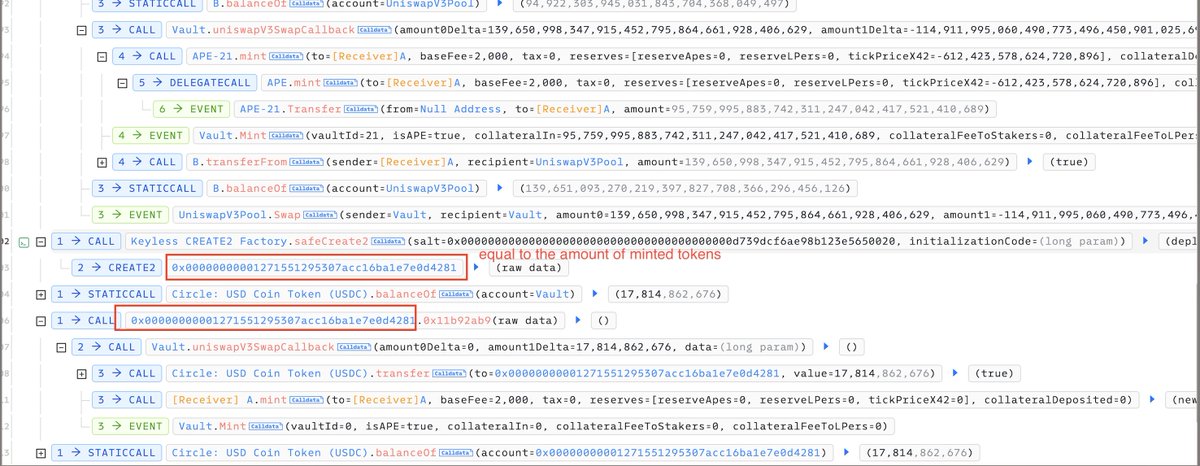Viewport: 1200px width, 466px height.
Task: Toggle Calldata badge on uniswapV3SwapCallback amount0Delta=0 row
Action: pyautogui.click(x=352, y=347)
